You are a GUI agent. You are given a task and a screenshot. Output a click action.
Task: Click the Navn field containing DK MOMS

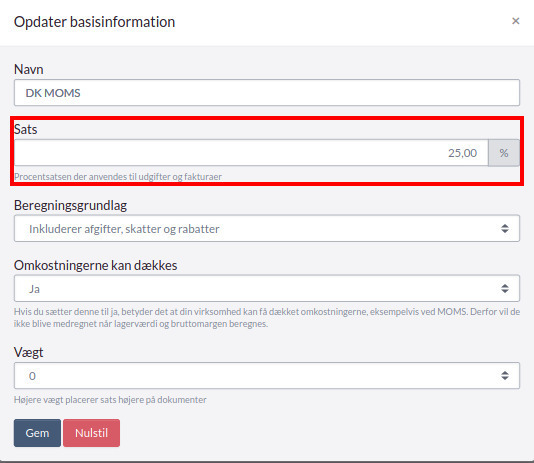(267, 93)
